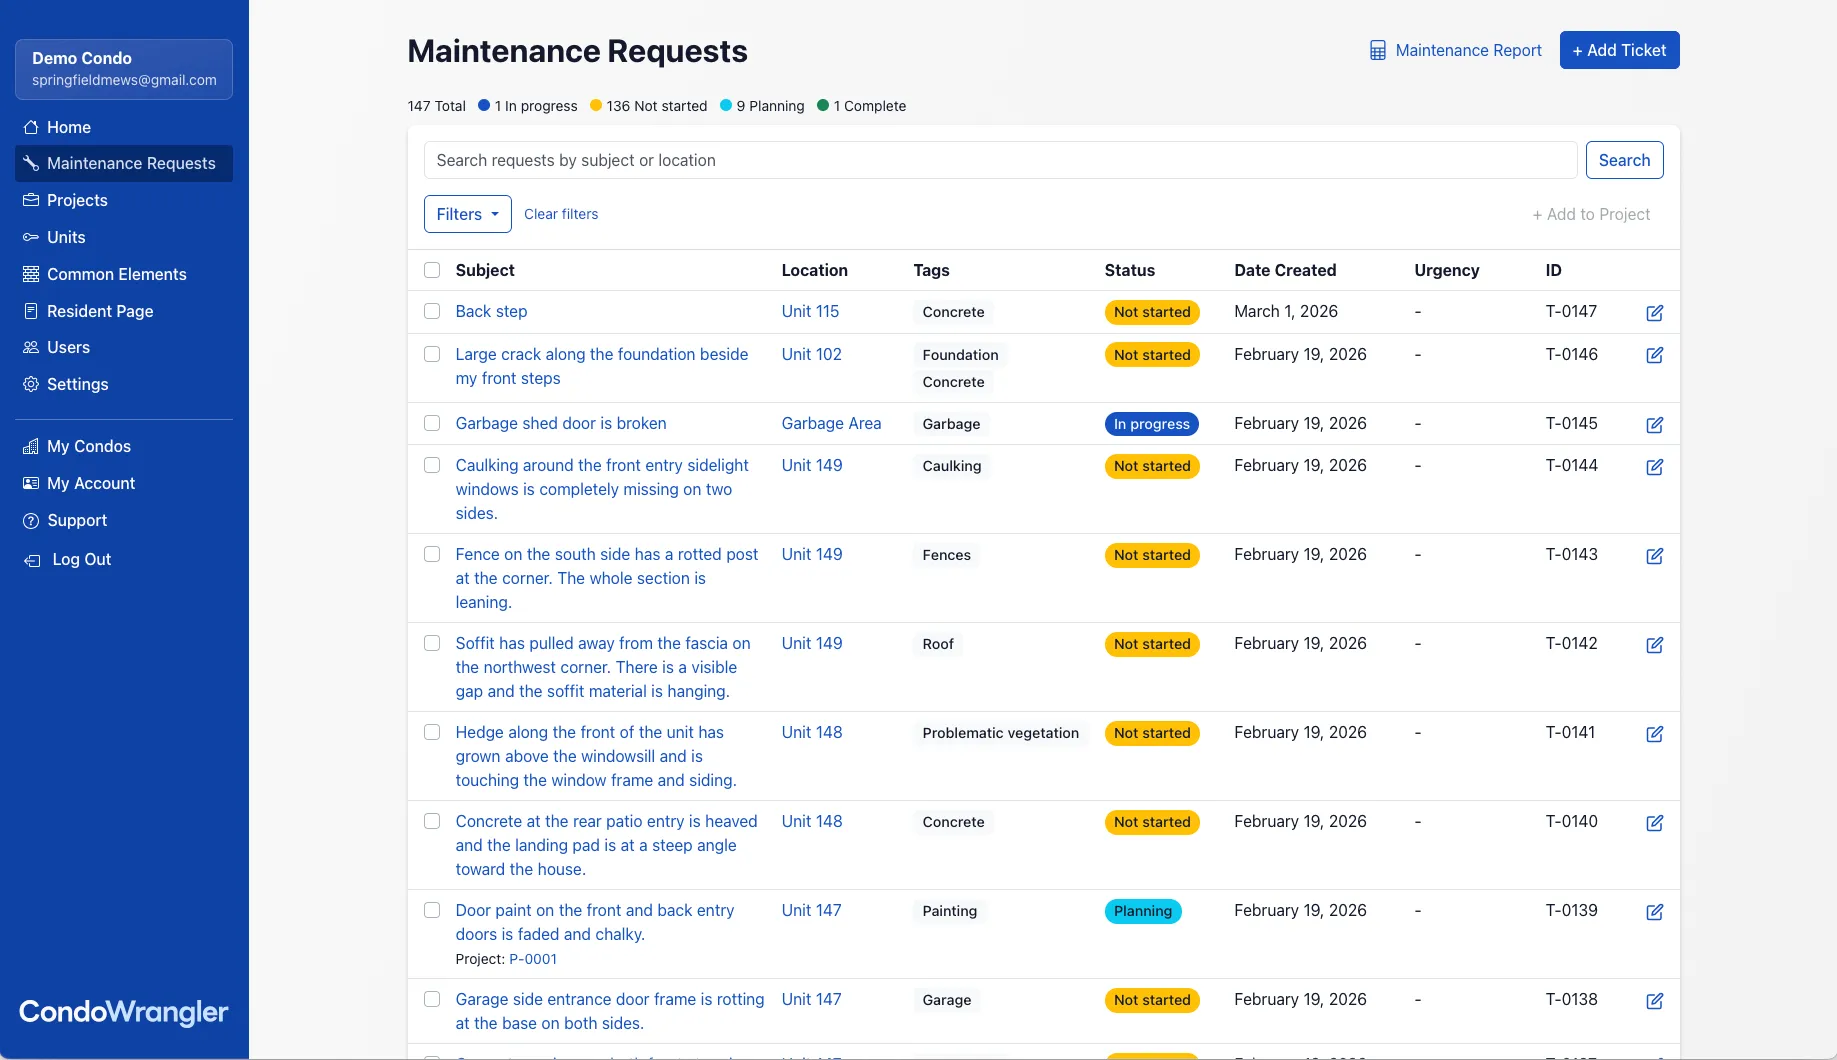Edit ticket T-0144 using pencil icon
Screen dimensions: 1837x1060
[x=1655, y=467]
